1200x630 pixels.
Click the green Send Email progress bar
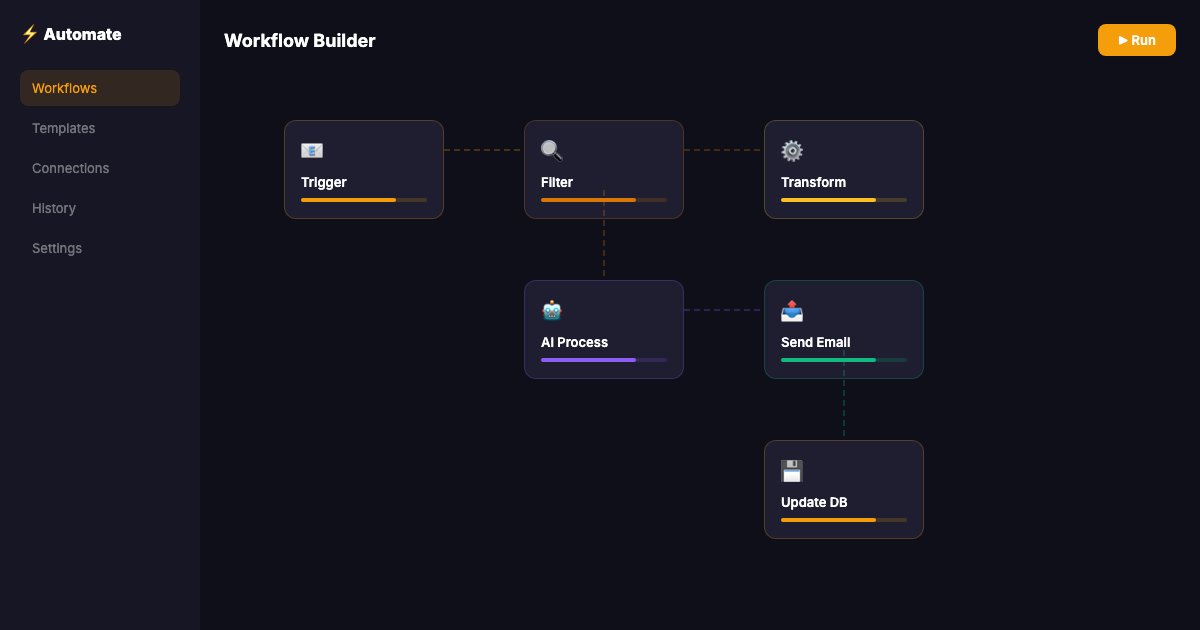pos(844,360)
